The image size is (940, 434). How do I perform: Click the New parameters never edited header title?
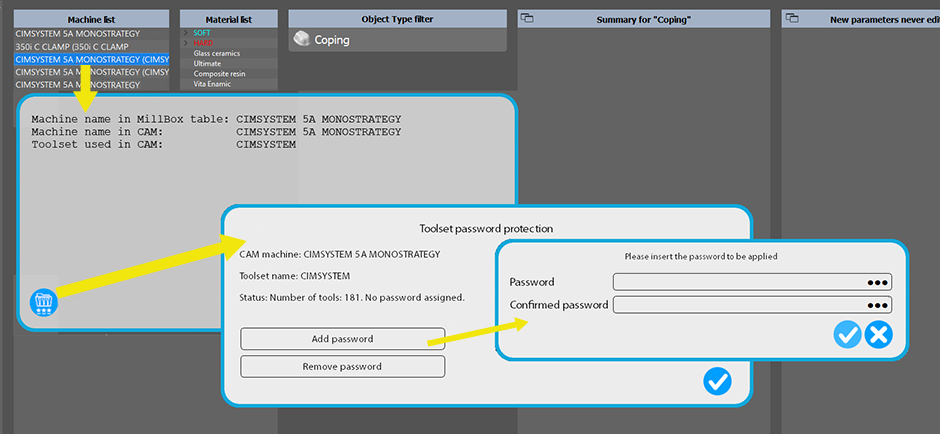884,20
